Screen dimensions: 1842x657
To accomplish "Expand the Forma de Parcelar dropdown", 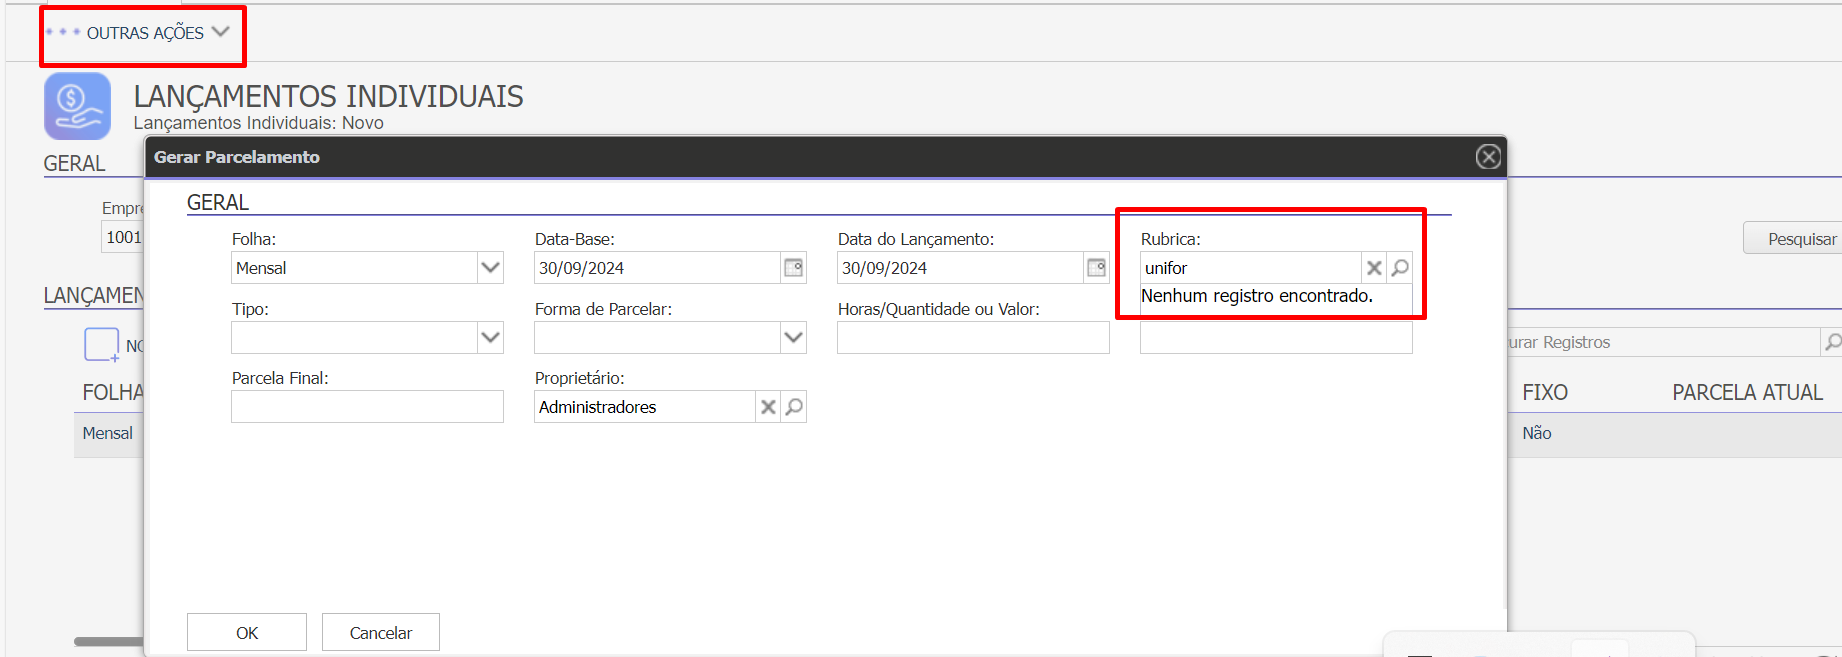I will click(793, 337).
